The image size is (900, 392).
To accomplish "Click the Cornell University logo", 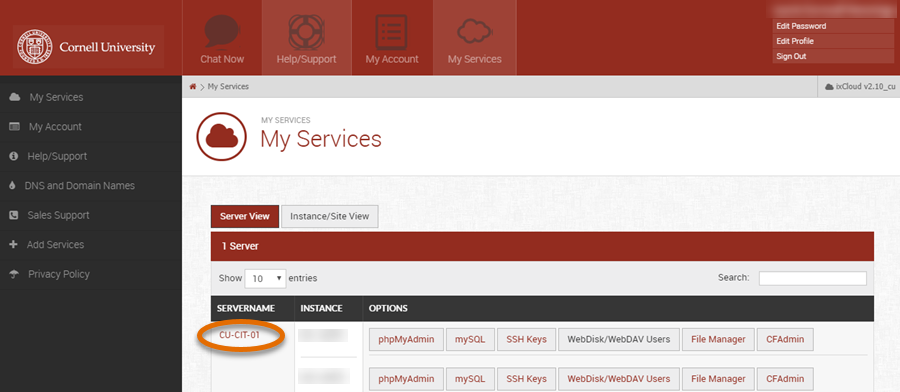I will (89, 46).
